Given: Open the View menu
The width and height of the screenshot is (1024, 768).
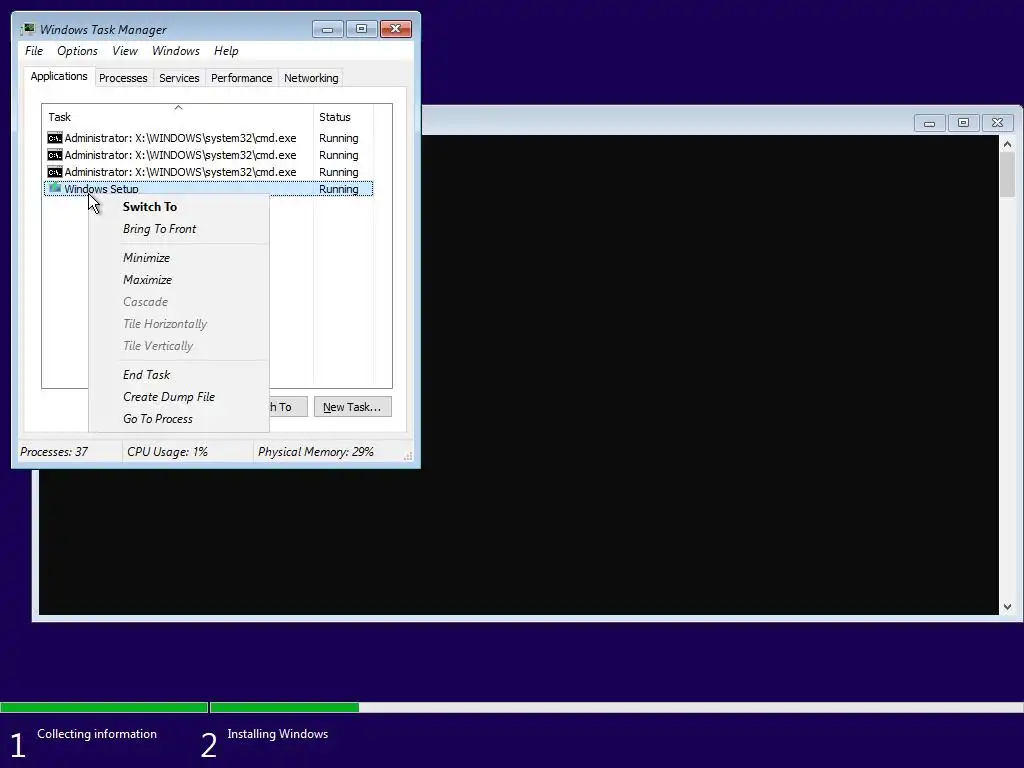Looking at the screenshot, I should (125, 51).
